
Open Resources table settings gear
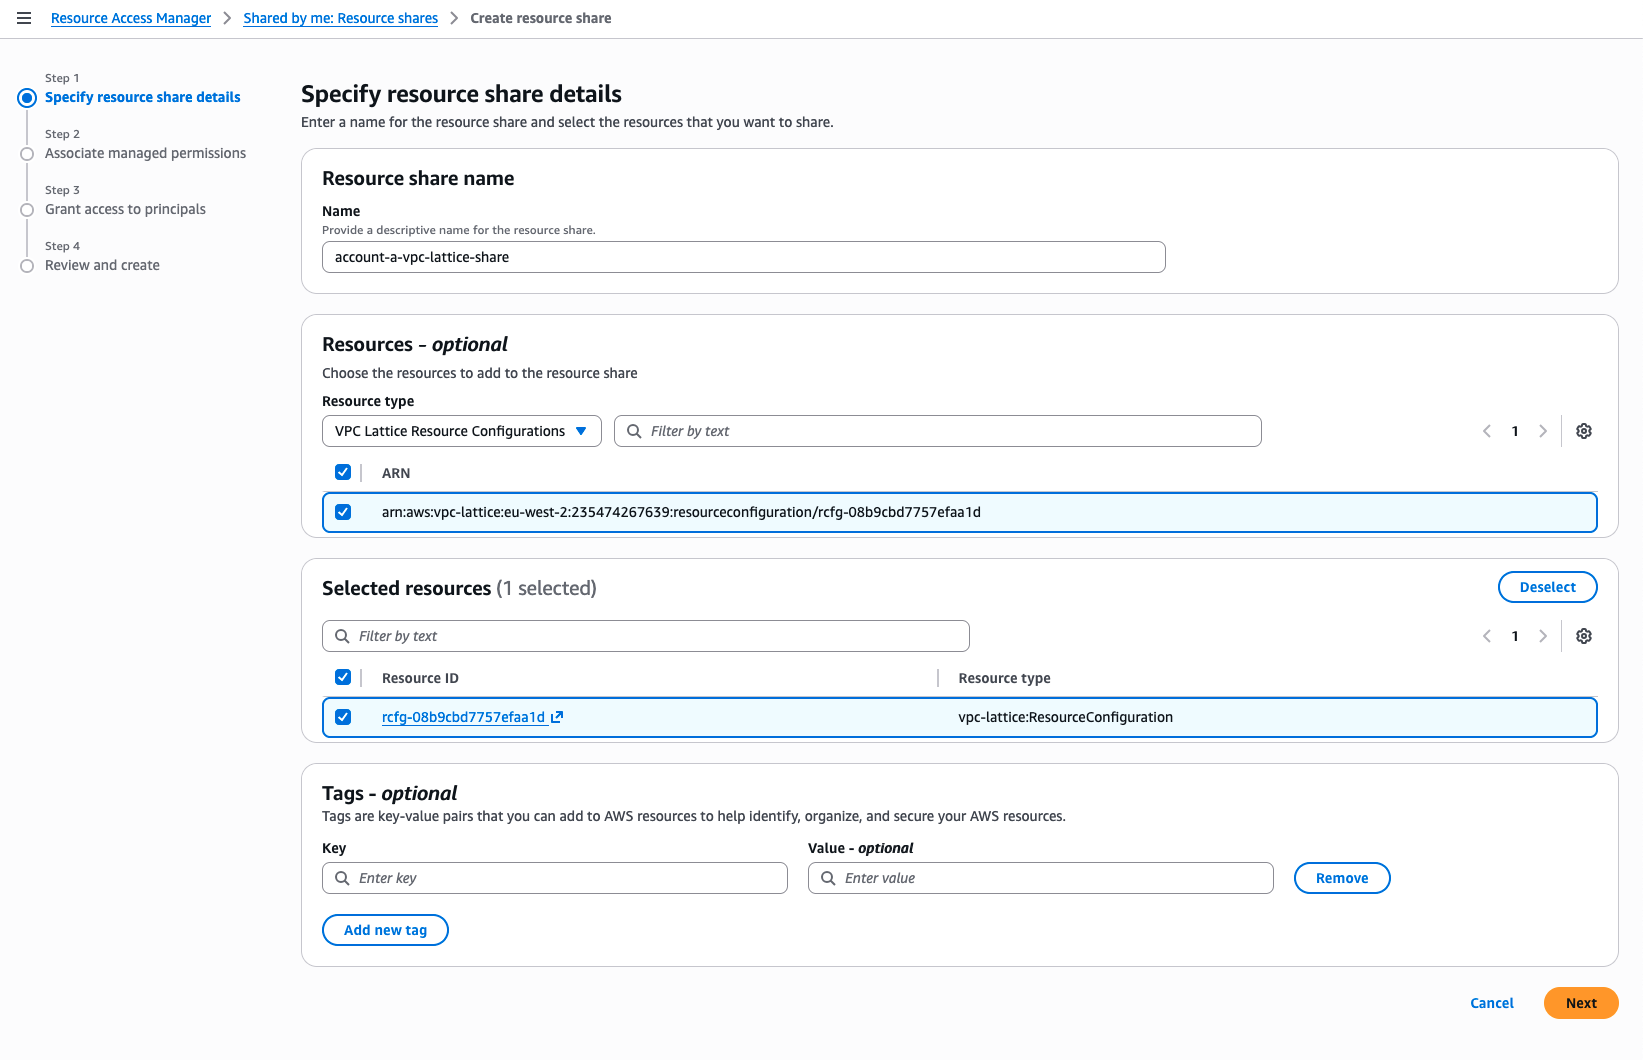pyautogui.click(x=1584, y=431)
